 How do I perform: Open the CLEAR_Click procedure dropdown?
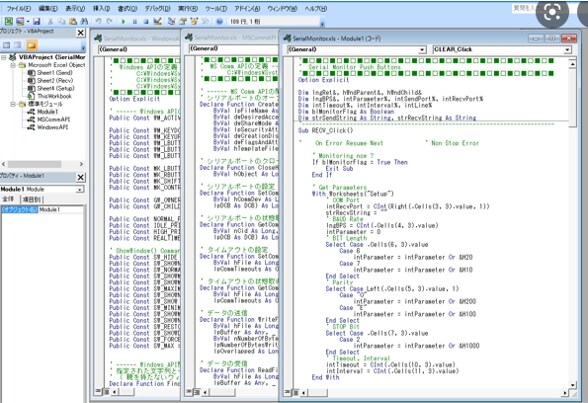[567, 49]
